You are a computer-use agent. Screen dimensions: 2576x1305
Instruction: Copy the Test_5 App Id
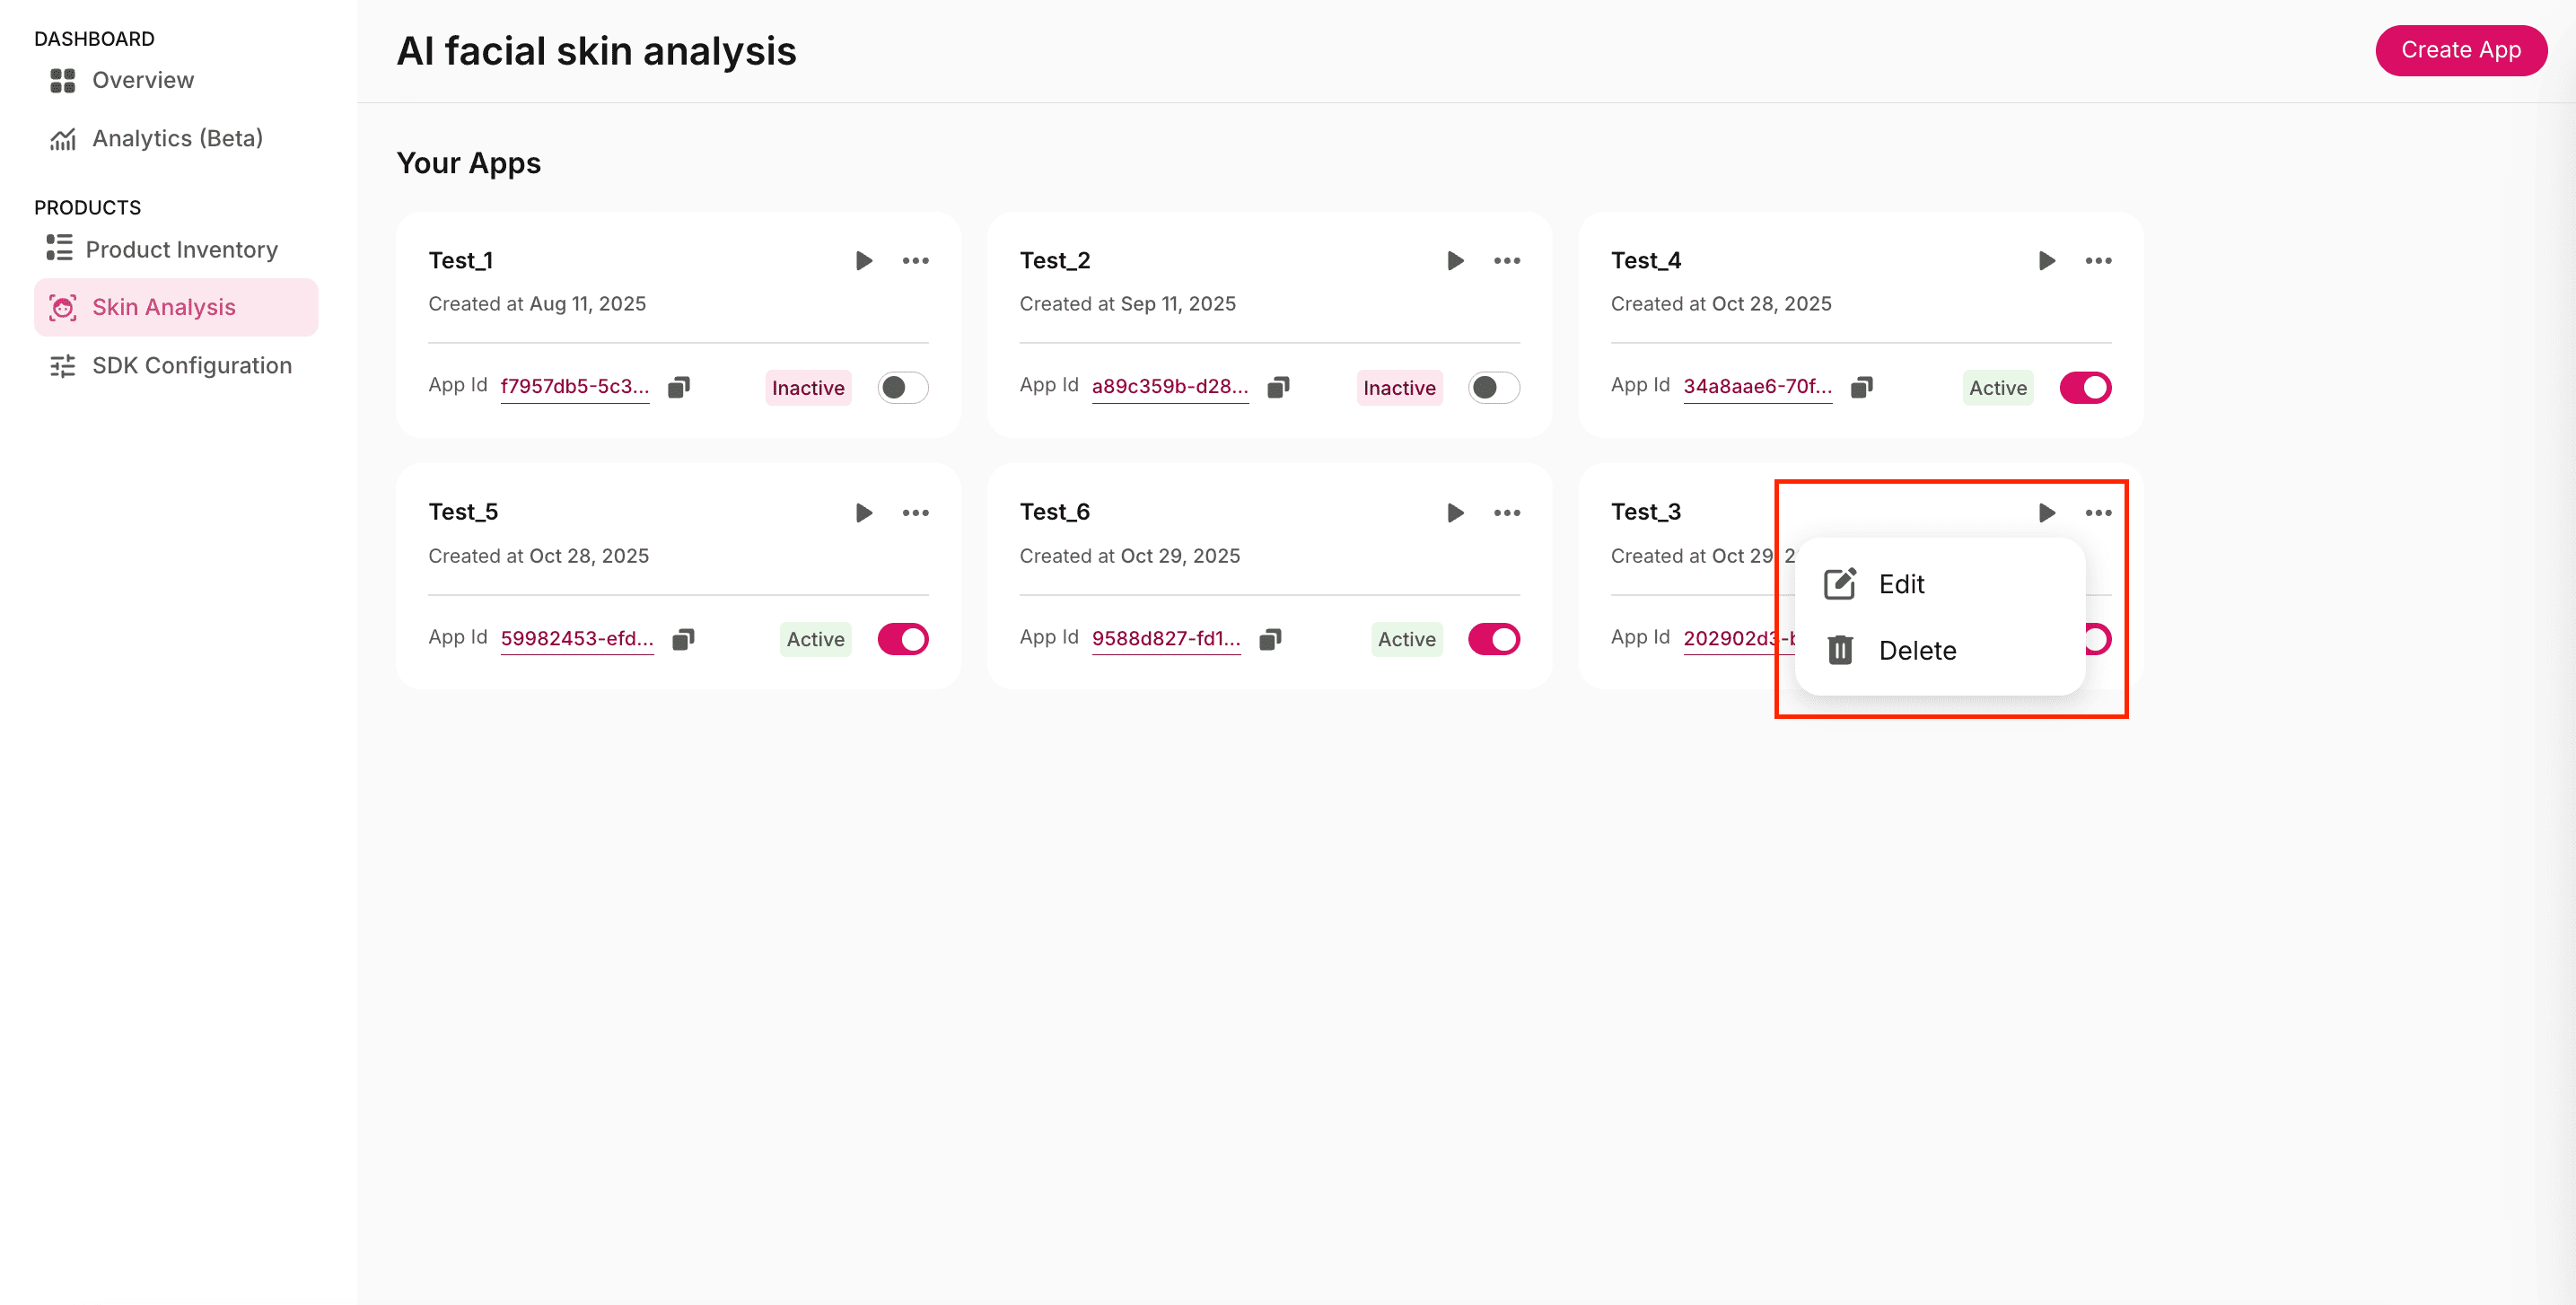(x=683, y=639)
